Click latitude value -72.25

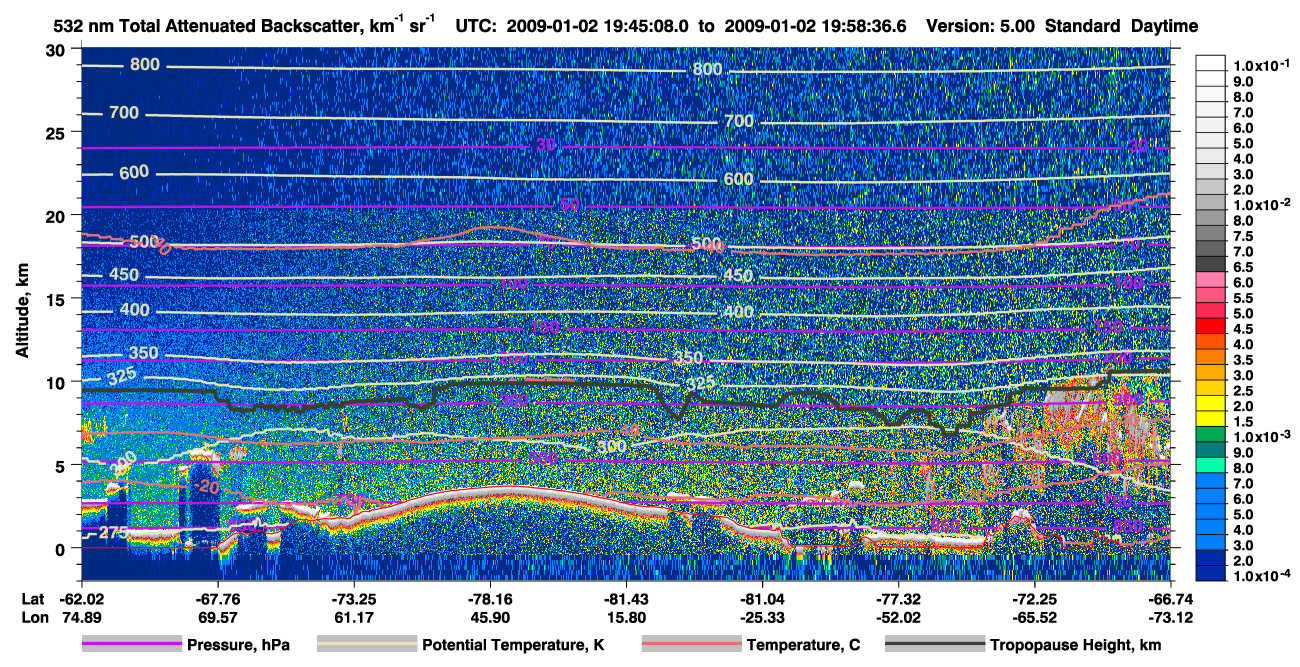pos(1034,598)
